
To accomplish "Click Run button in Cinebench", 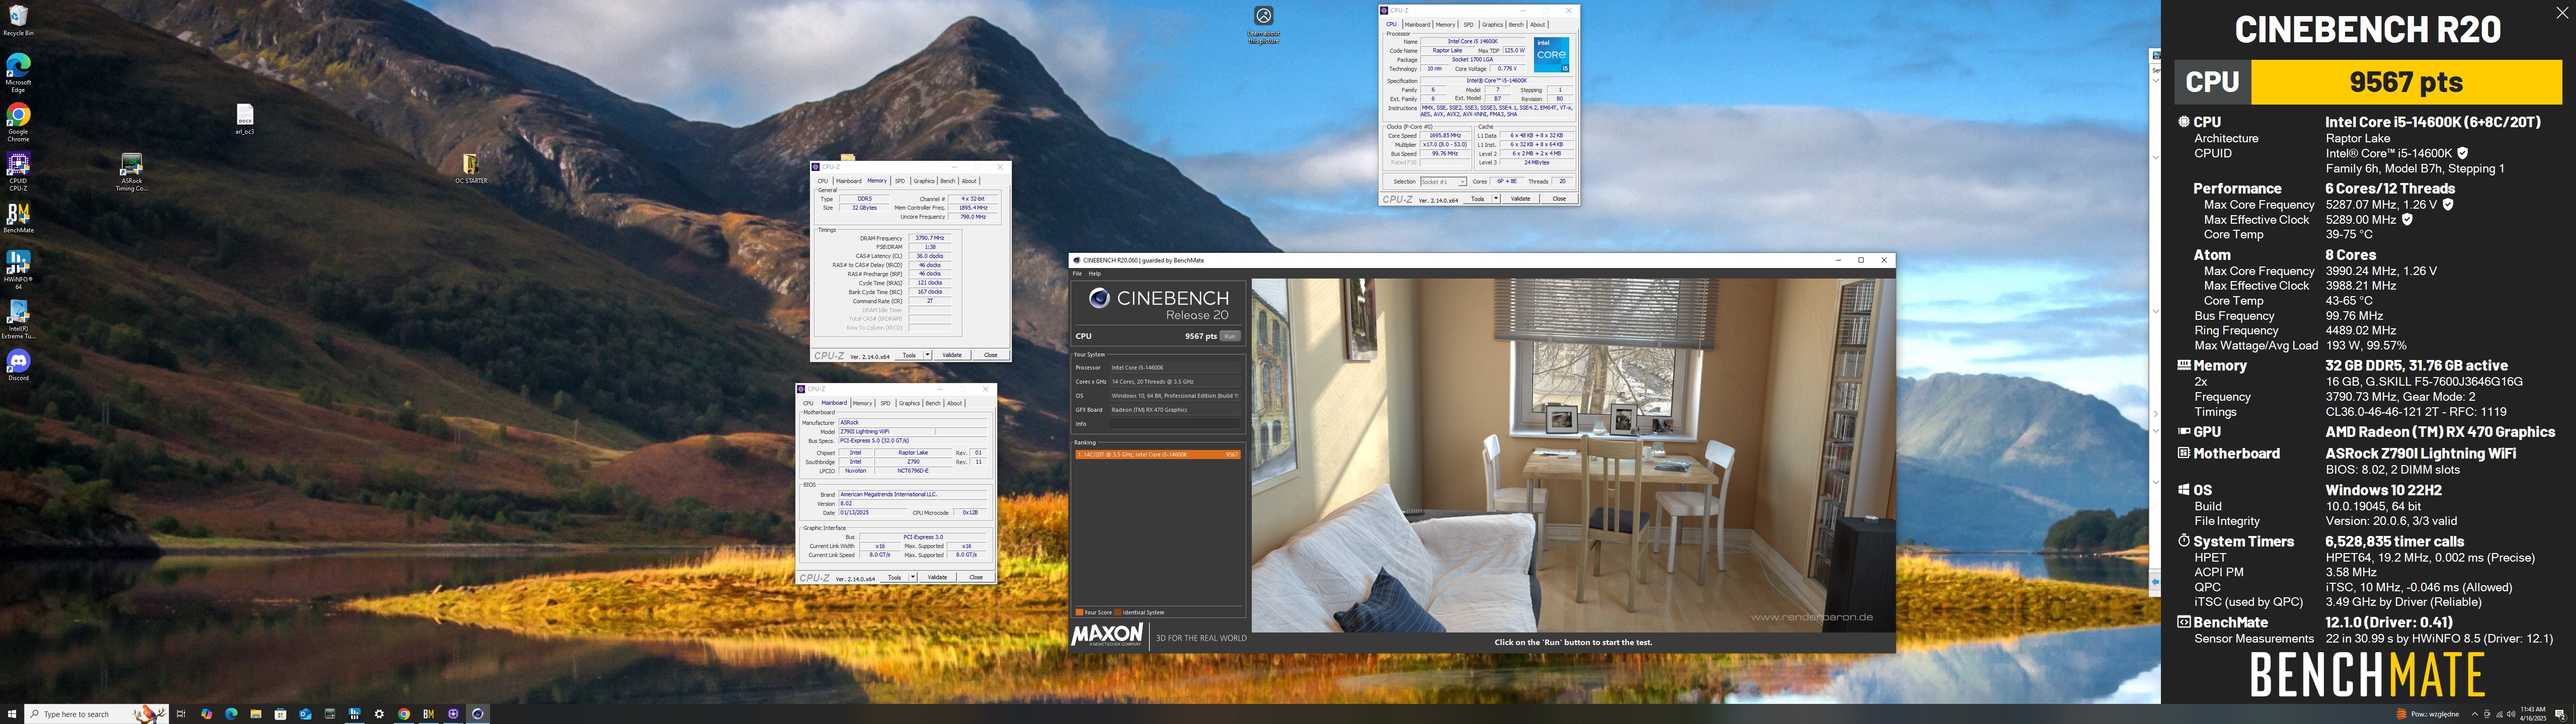I will (x=1230, y=336).
